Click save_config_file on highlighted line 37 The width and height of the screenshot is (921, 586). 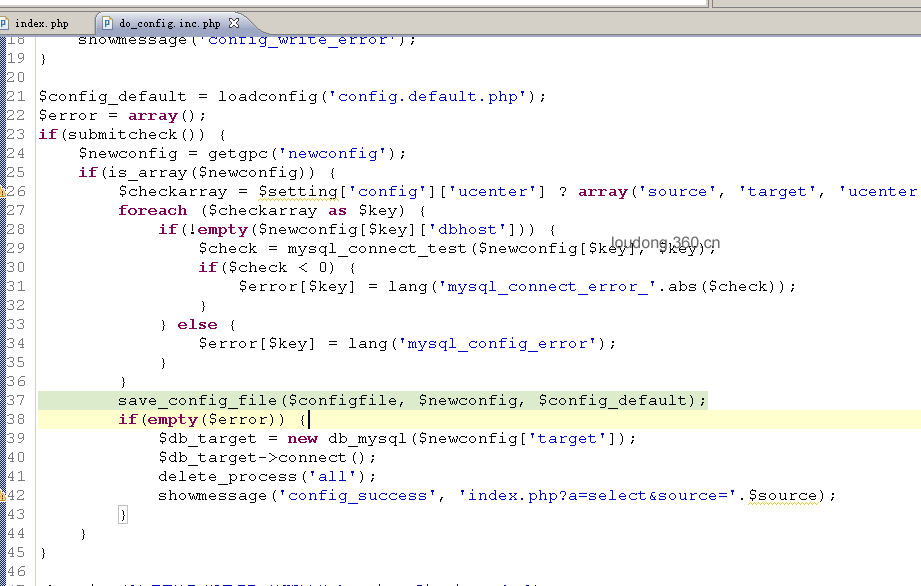coord(197,400)
